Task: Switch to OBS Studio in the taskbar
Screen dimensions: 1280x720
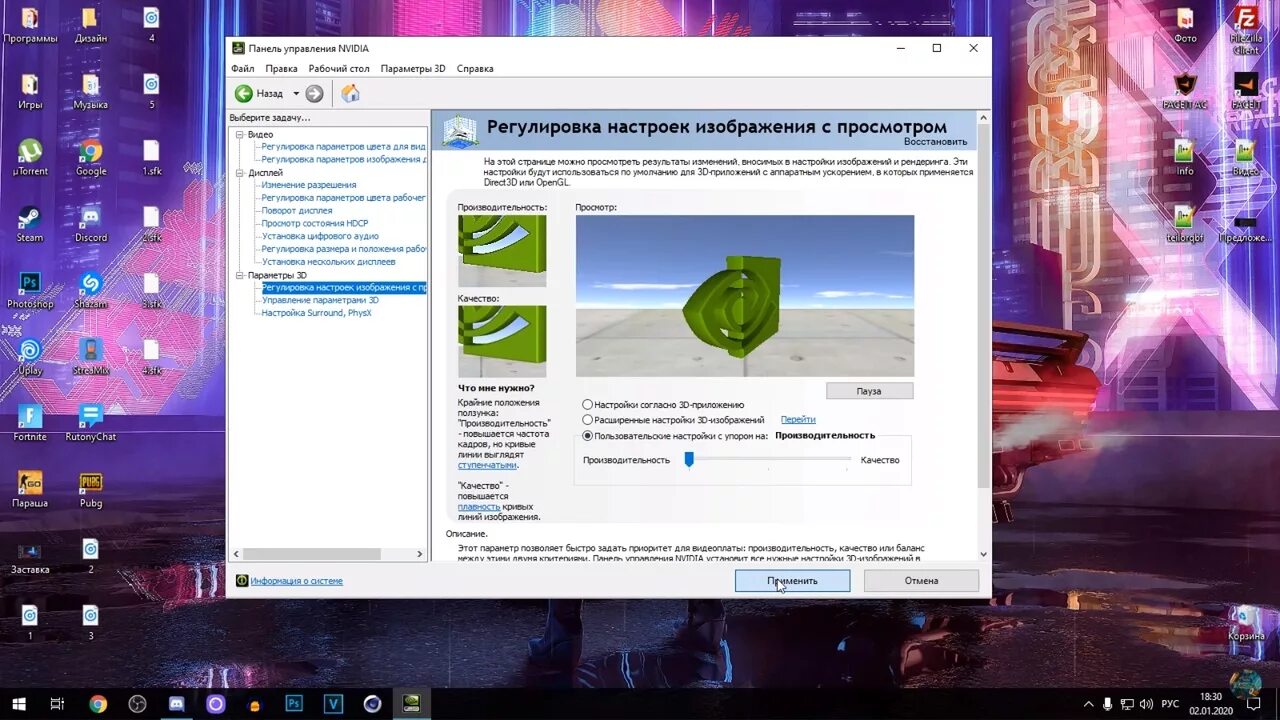Action: tap(137, 704)
